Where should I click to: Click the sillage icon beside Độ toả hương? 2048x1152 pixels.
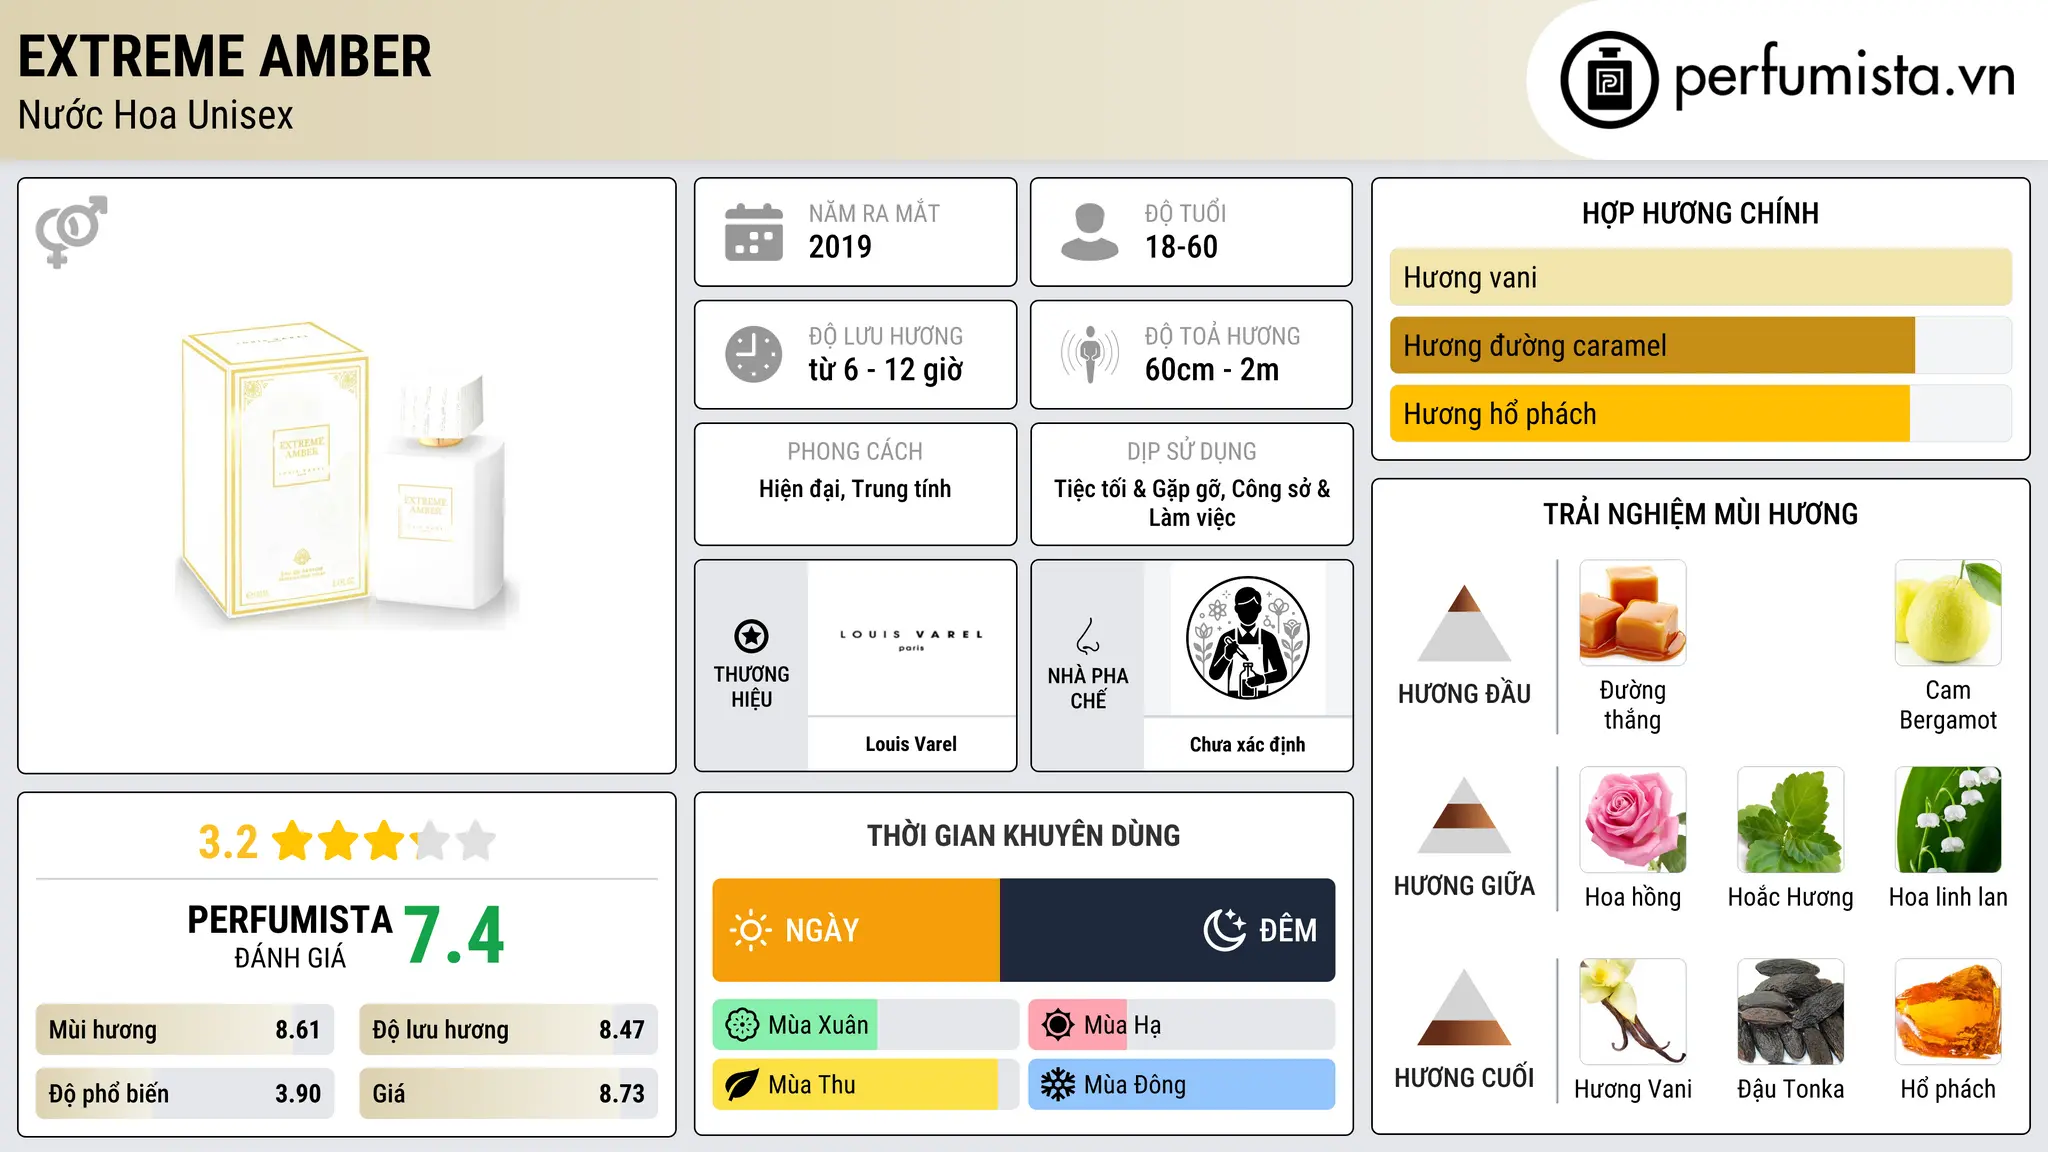click(x=1090, y=354)
